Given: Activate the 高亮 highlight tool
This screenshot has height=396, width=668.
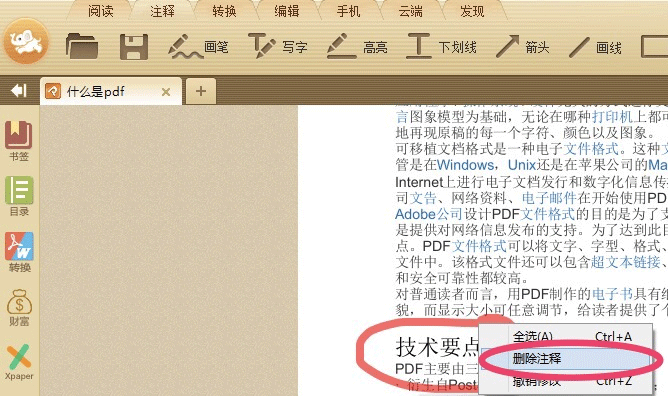Looking at the screenshot, I should click(357, 46).
